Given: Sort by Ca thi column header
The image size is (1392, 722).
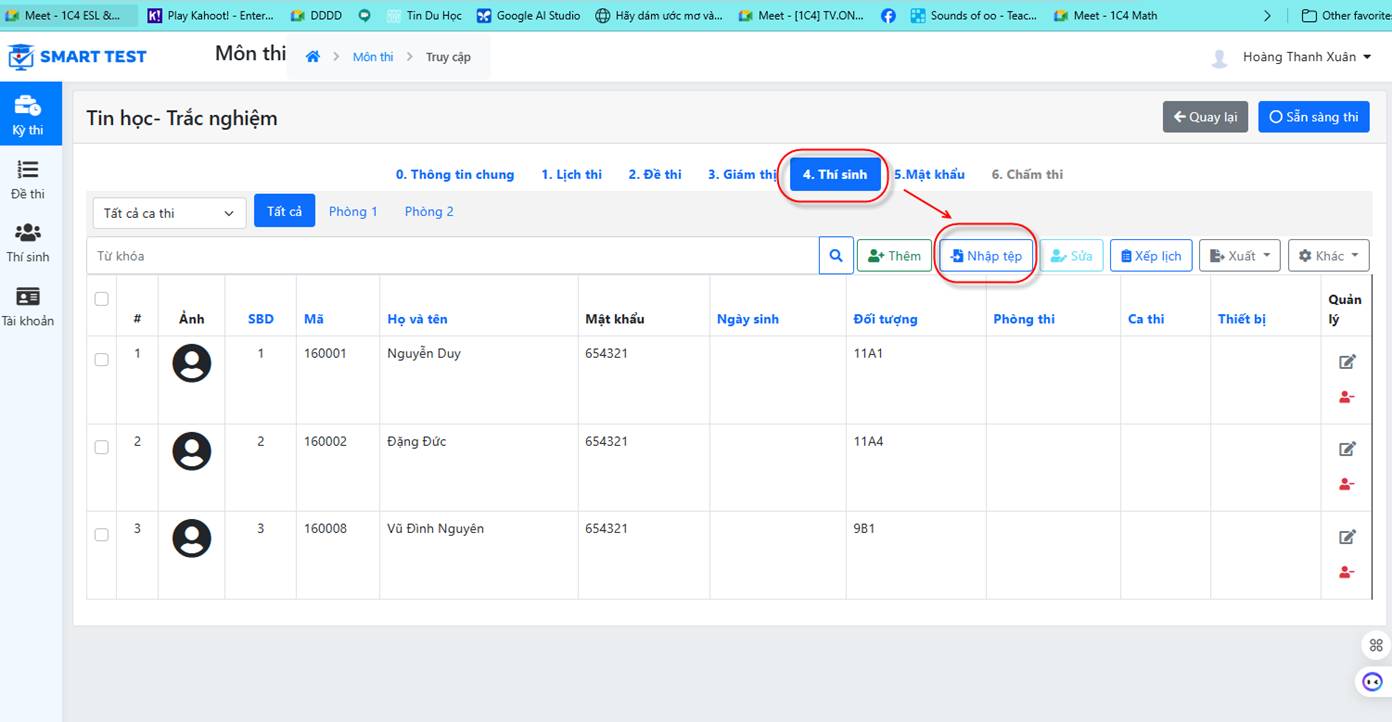Looking at the screenshot, I should tap(1146, 319).
